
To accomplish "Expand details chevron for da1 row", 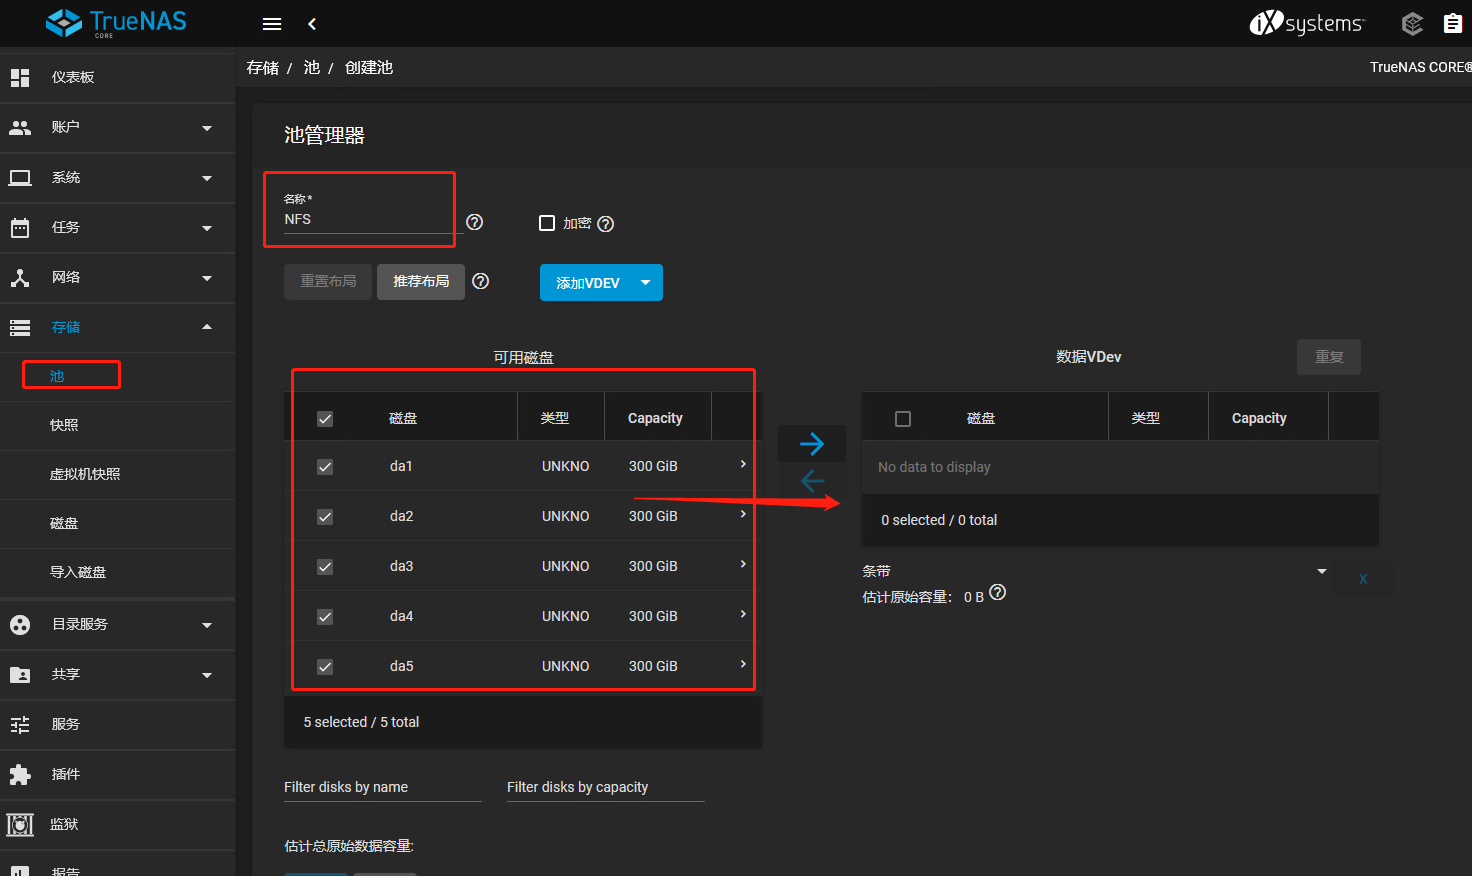I will pyautogui.click(x=743, y=464).
